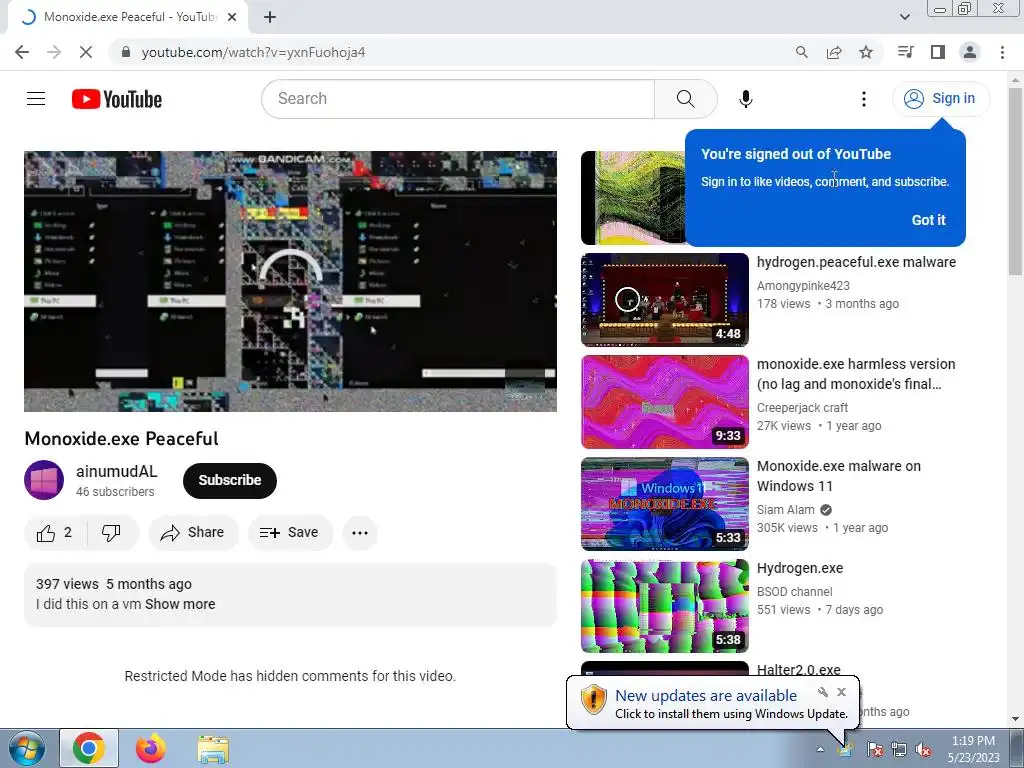This screenshot has width=1024, height=768.
Task: Open Monoxide.exe malware on Windows 11 thumbnail
Action: point(665,504)
